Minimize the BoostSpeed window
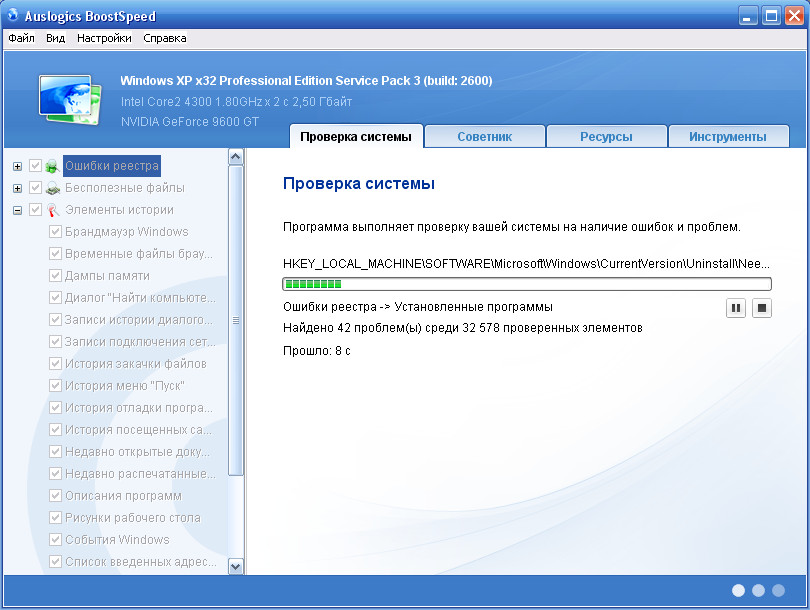This screenshot has height=610, width=810. pyautogui.click(x=747, y=15)
